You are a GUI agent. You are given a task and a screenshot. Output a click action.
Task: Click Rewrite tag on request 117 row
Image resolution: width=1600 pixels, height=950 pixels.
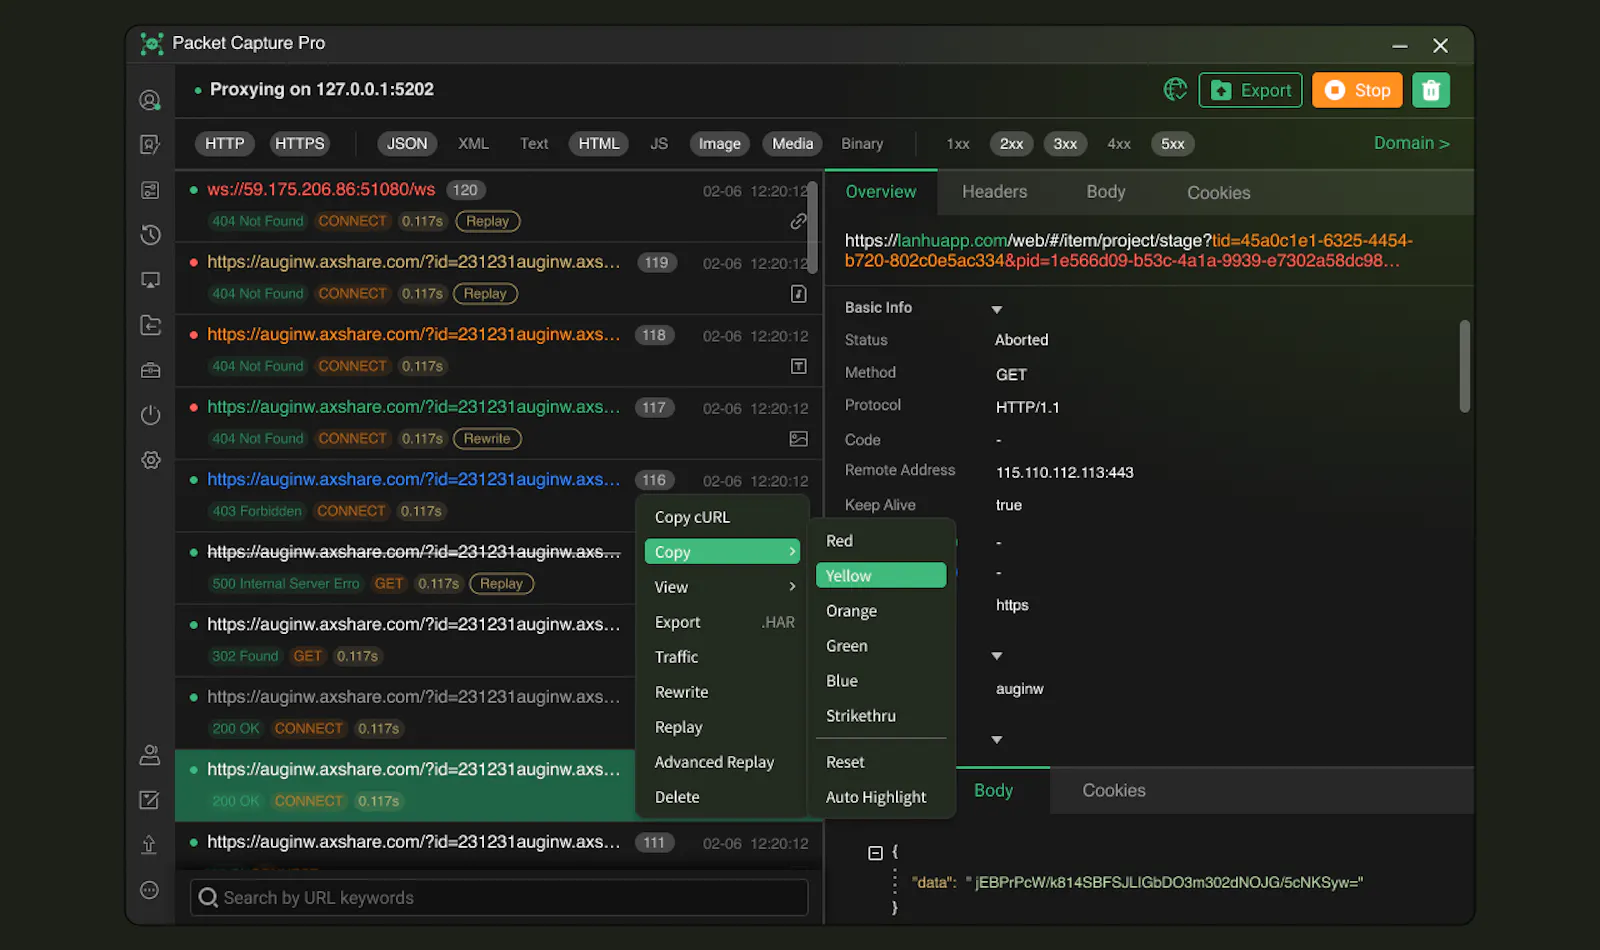point(487,439)
